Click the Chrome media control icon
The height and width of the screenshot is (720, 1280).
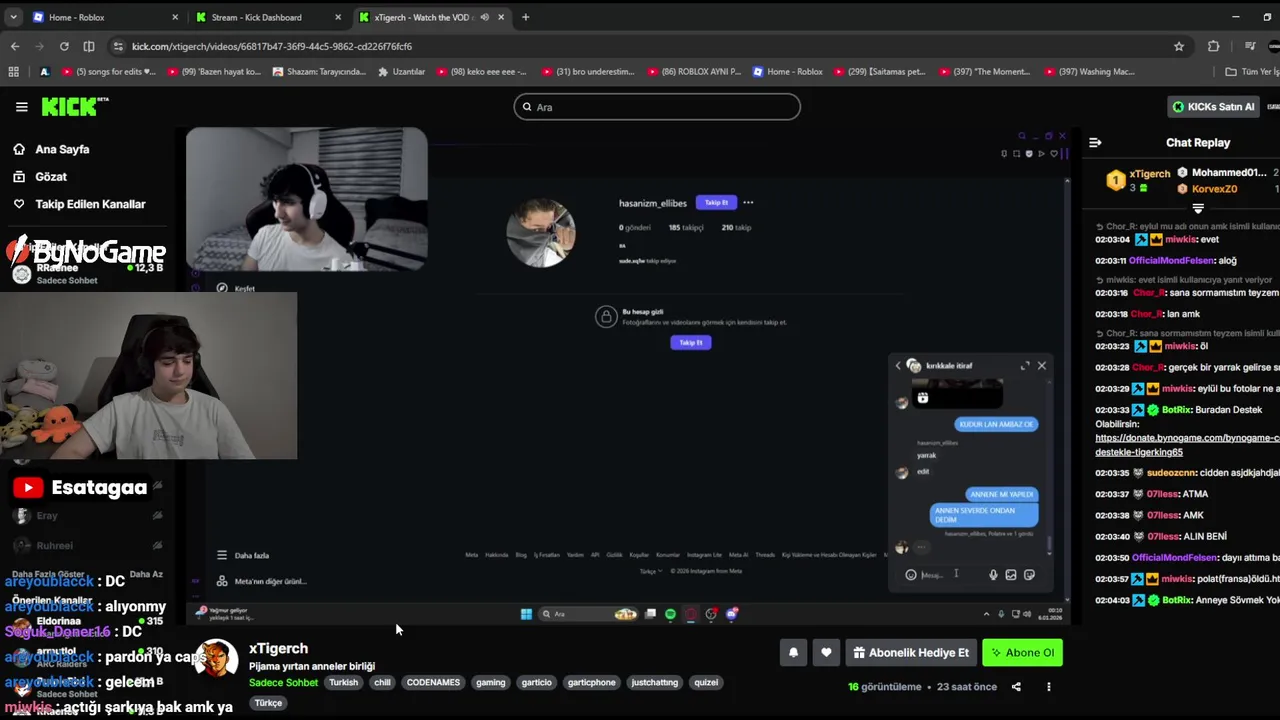pyautogui.click(x=1250, y=46)
